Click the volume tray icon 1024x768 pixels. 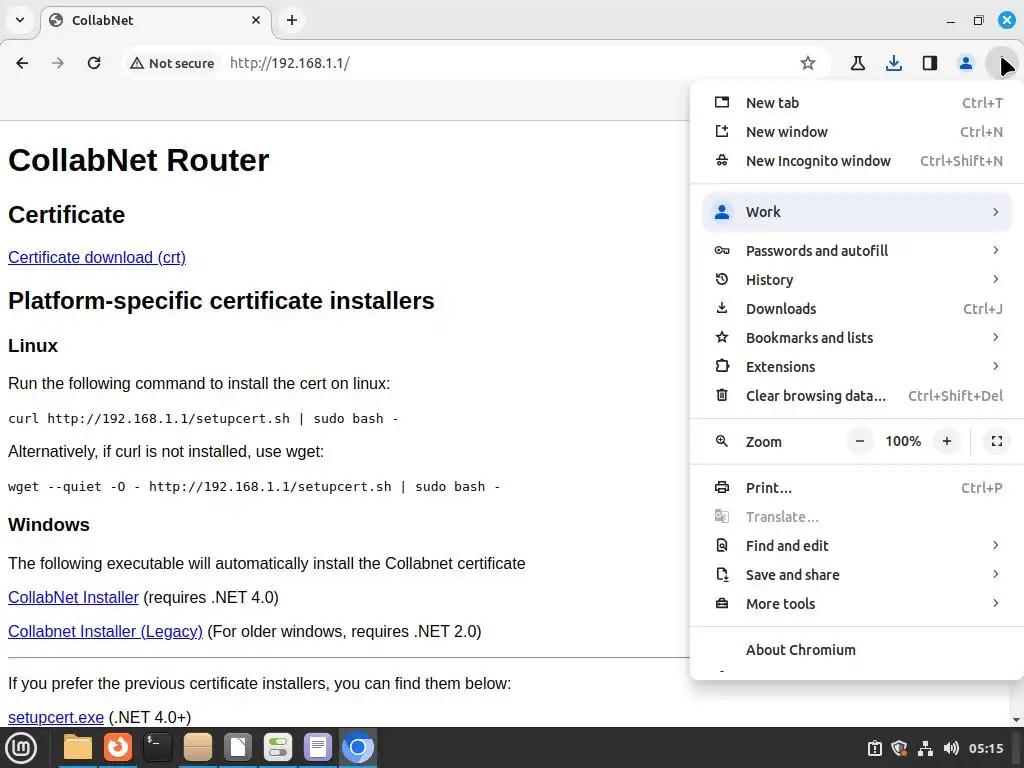point(951,748)
